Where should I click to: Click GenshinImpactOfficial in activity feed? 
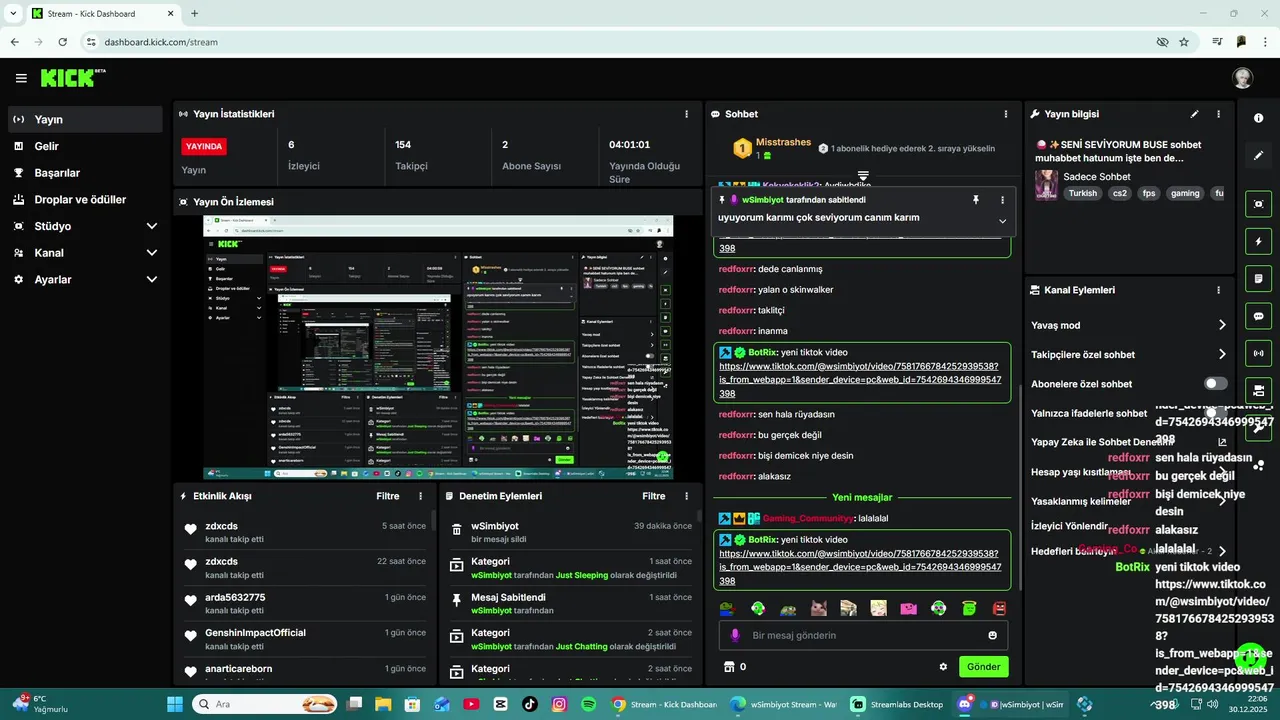(255, 633)
